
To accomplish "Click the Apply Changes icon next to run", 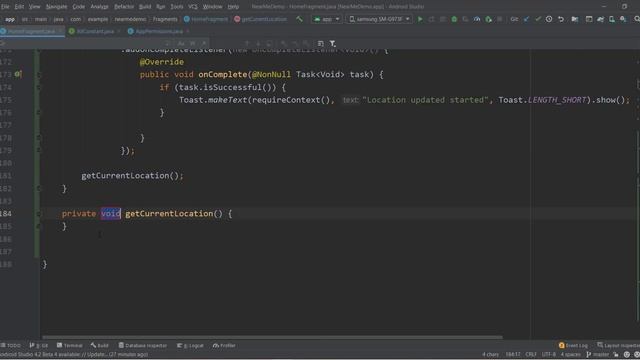I will (431, 19).
